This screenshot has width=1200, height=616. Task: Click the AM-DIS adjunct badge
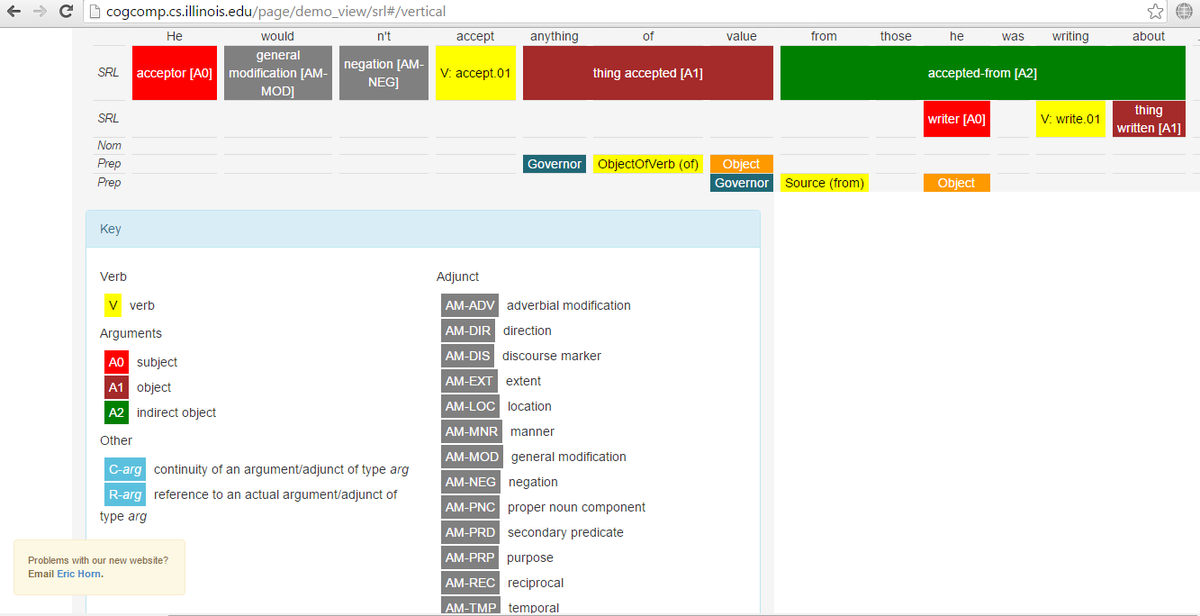coord(467,356)
